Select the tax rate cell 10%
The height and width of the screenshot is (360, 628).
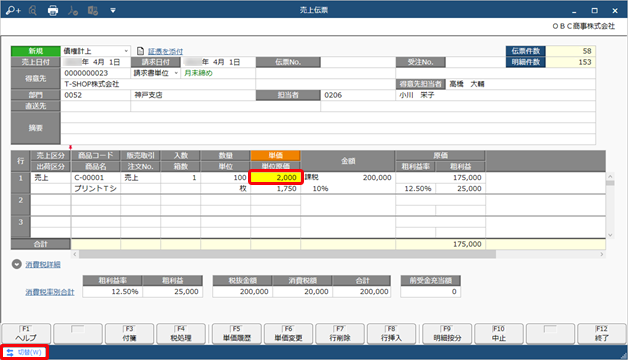320,189
